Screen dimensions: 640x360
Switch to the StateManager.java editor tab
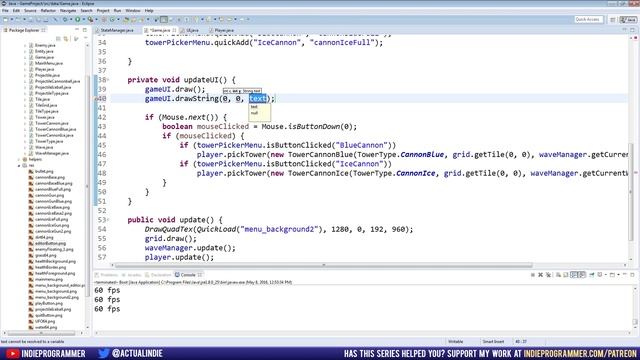click(116, 30)
